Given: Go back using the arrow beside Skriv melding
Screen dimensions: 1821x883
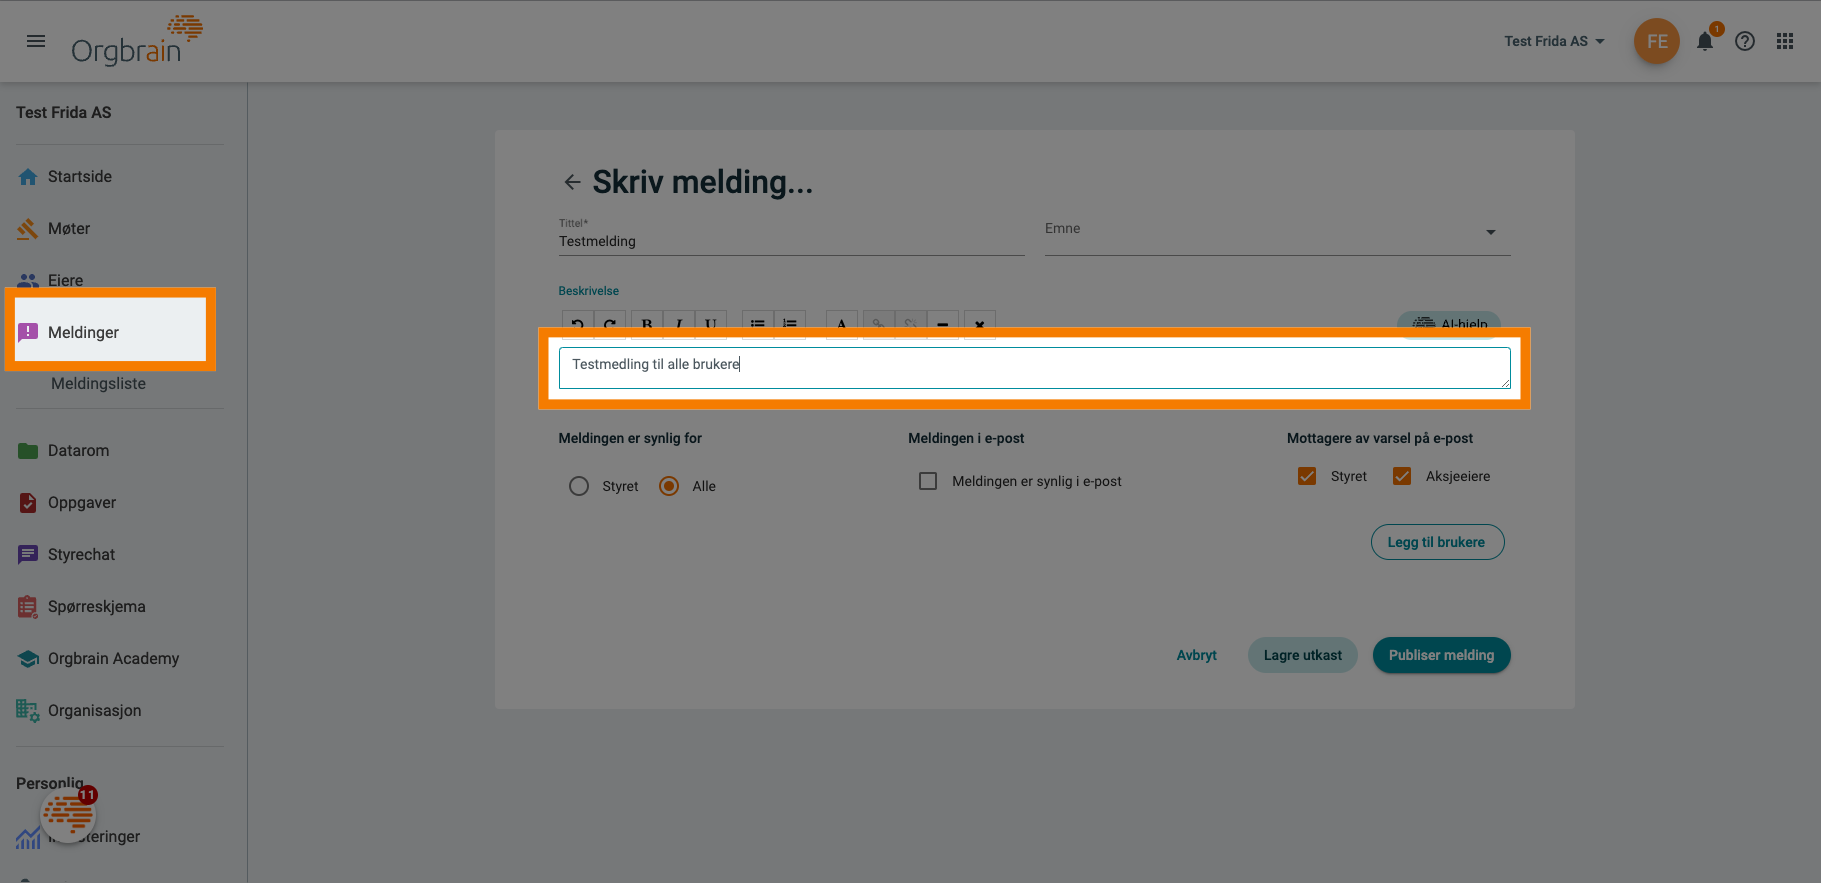Looking at the screenshot, I should tap(572, 182).
